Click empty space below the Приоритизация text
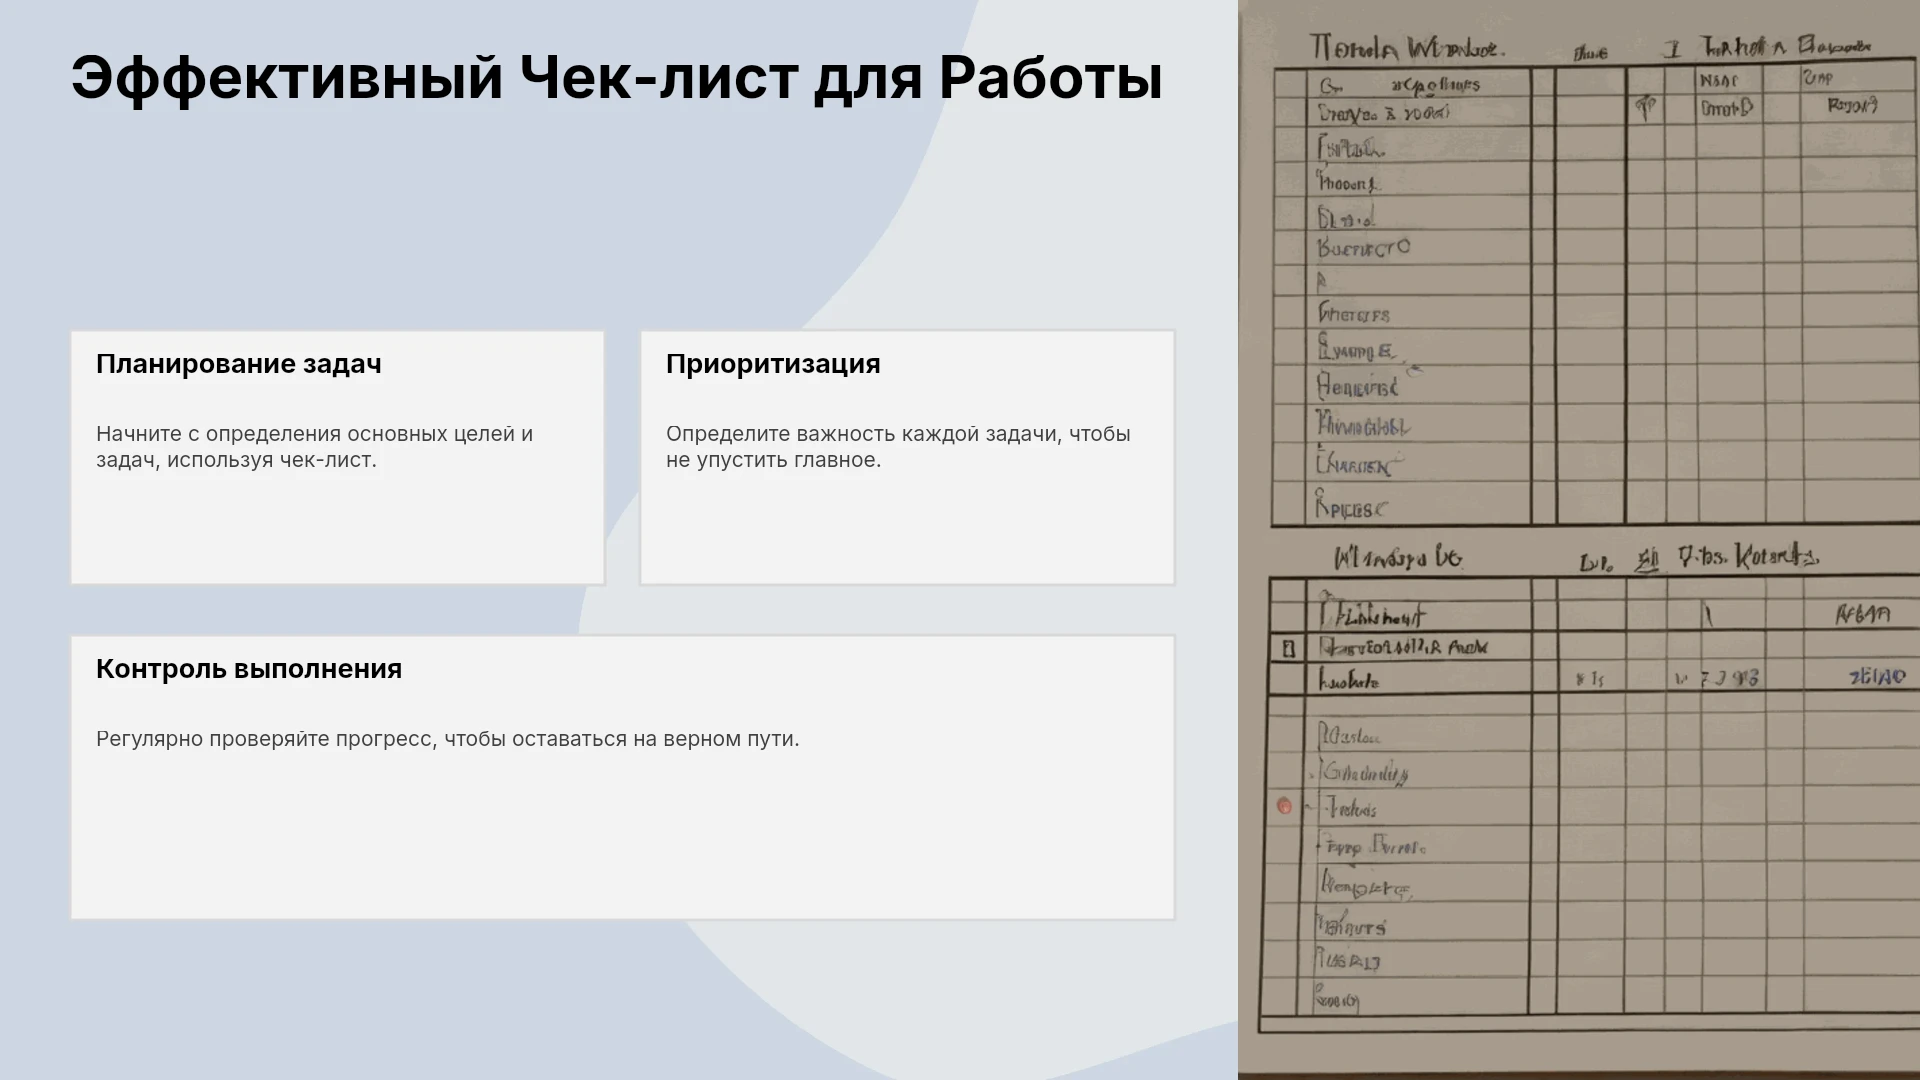Image resolution: width=1920 pixels, height=1080 pixels. coord(907,530)
